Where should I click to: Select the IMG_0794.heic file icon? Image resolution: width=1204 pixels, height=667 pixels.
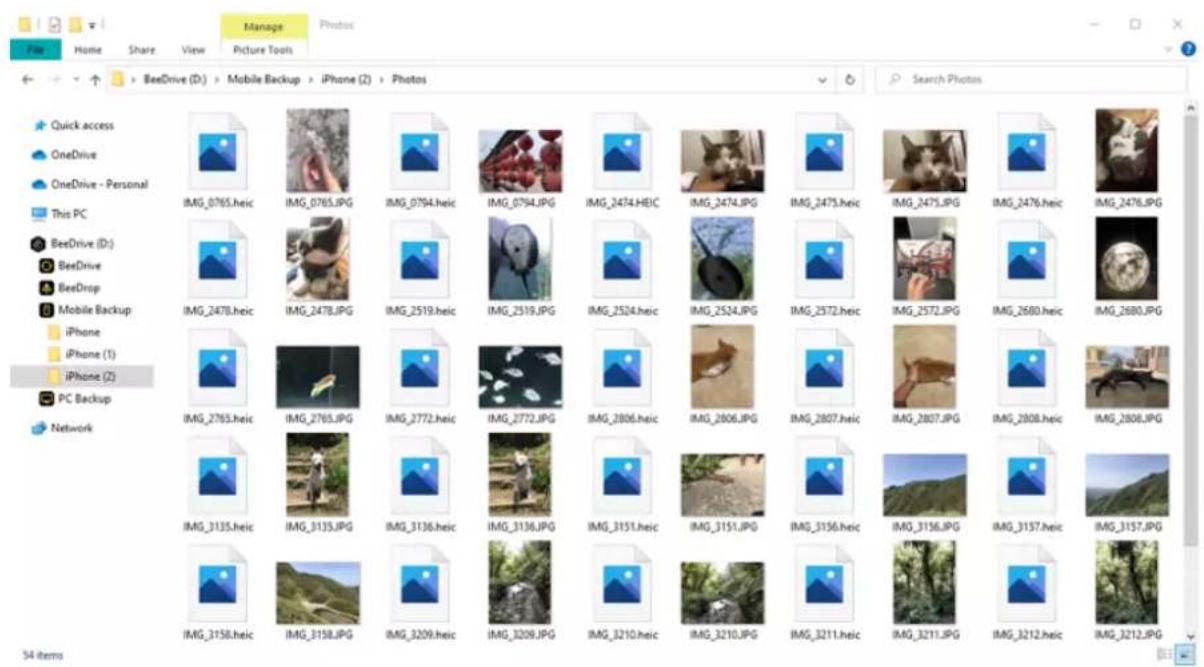[x=419, y=152]
